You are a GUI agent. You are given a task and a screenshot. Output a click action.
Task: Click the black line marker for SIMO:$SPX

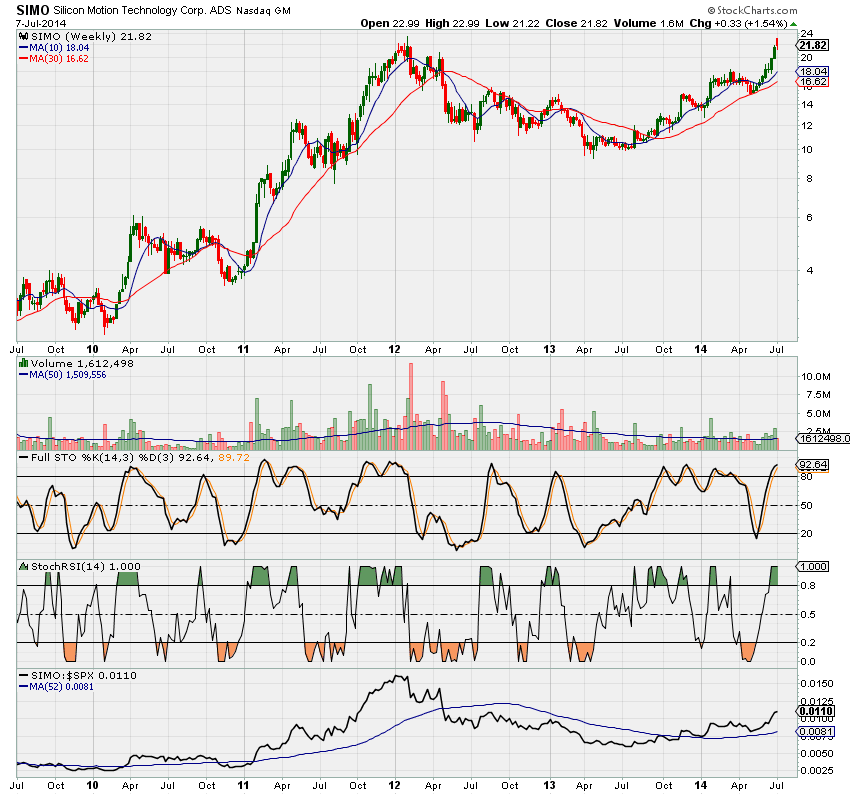click(x=23, y=675)
